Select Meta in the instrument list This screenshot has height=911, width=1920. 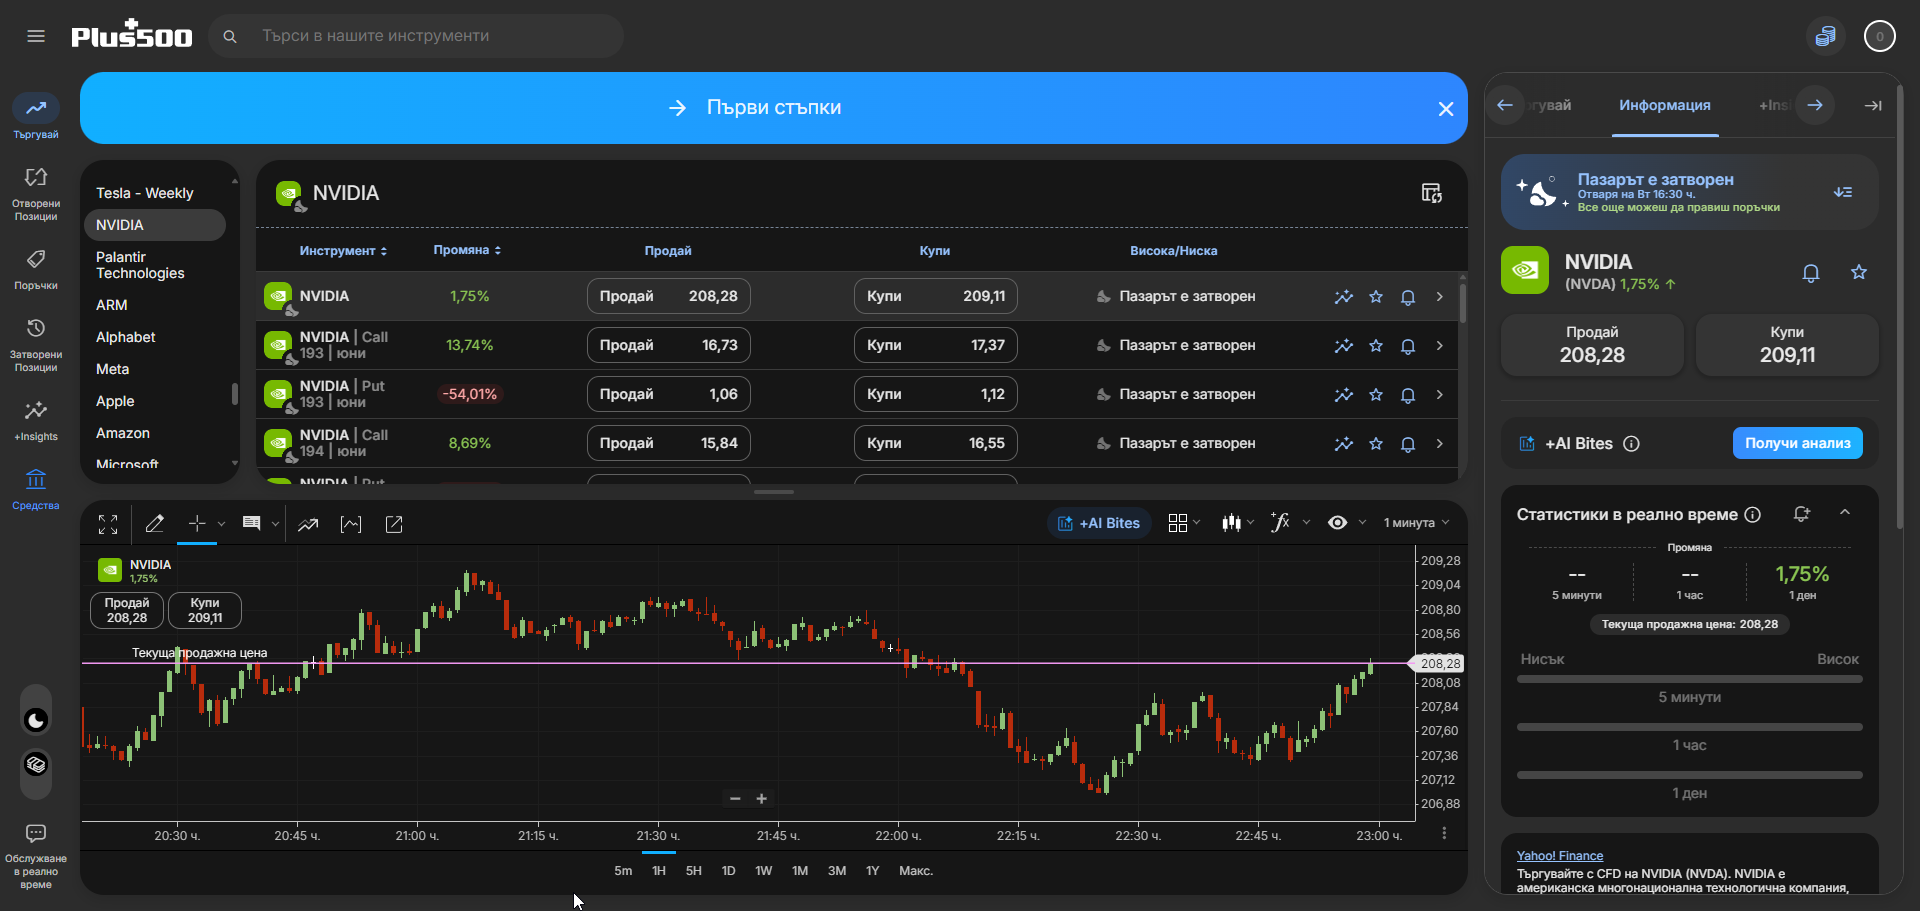coord(113,369)
